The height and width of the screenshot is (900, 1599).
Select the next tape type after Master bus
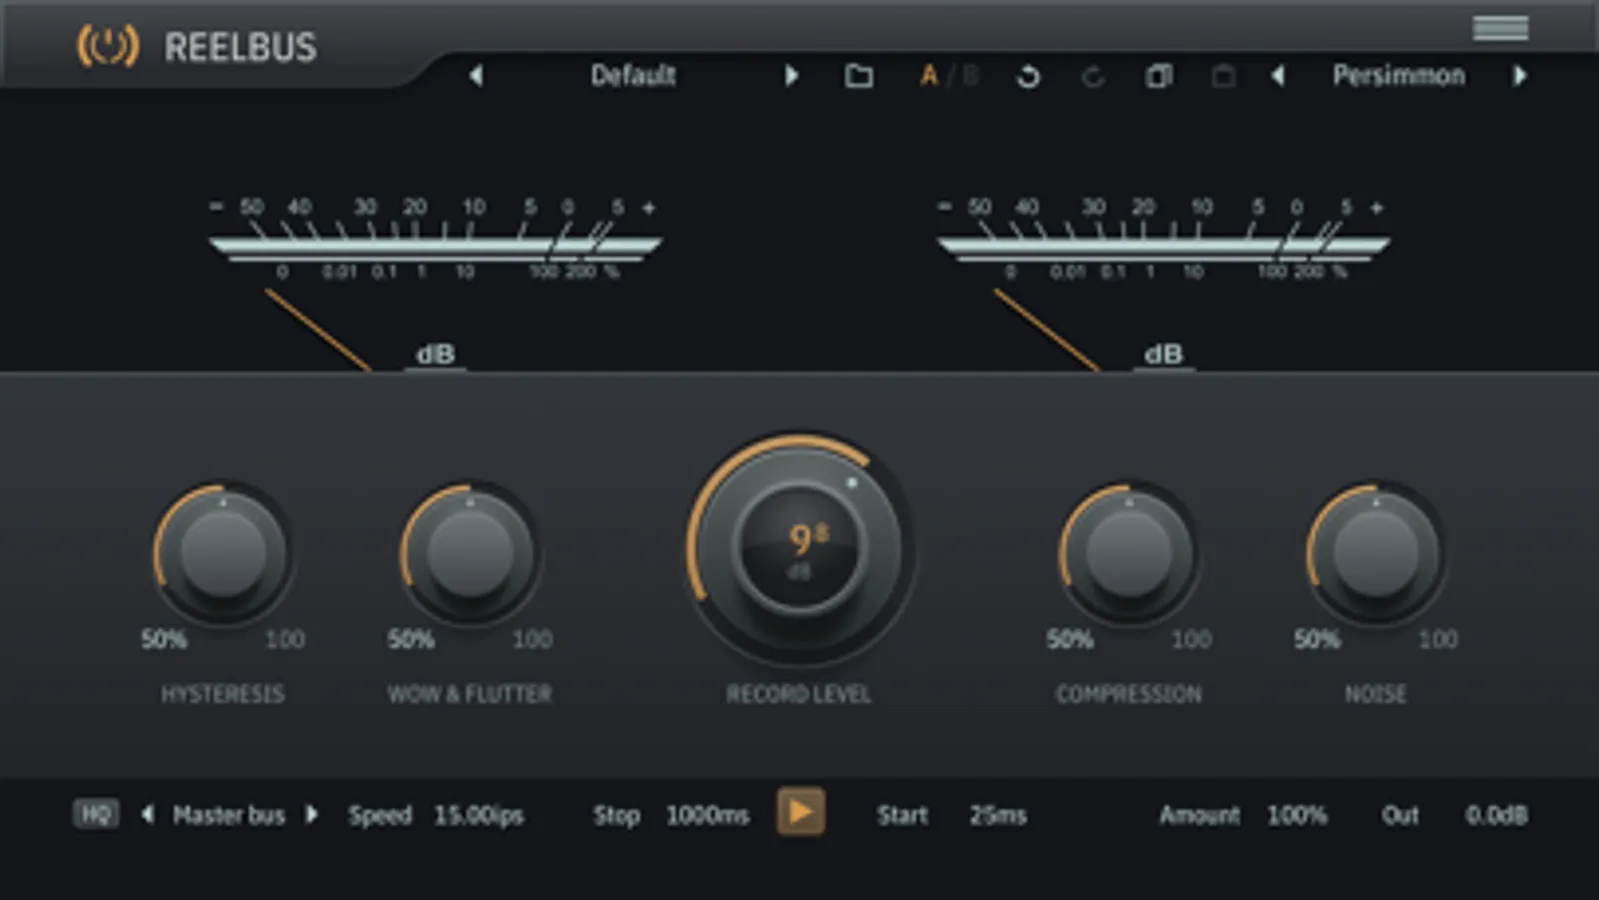point(312,814)
